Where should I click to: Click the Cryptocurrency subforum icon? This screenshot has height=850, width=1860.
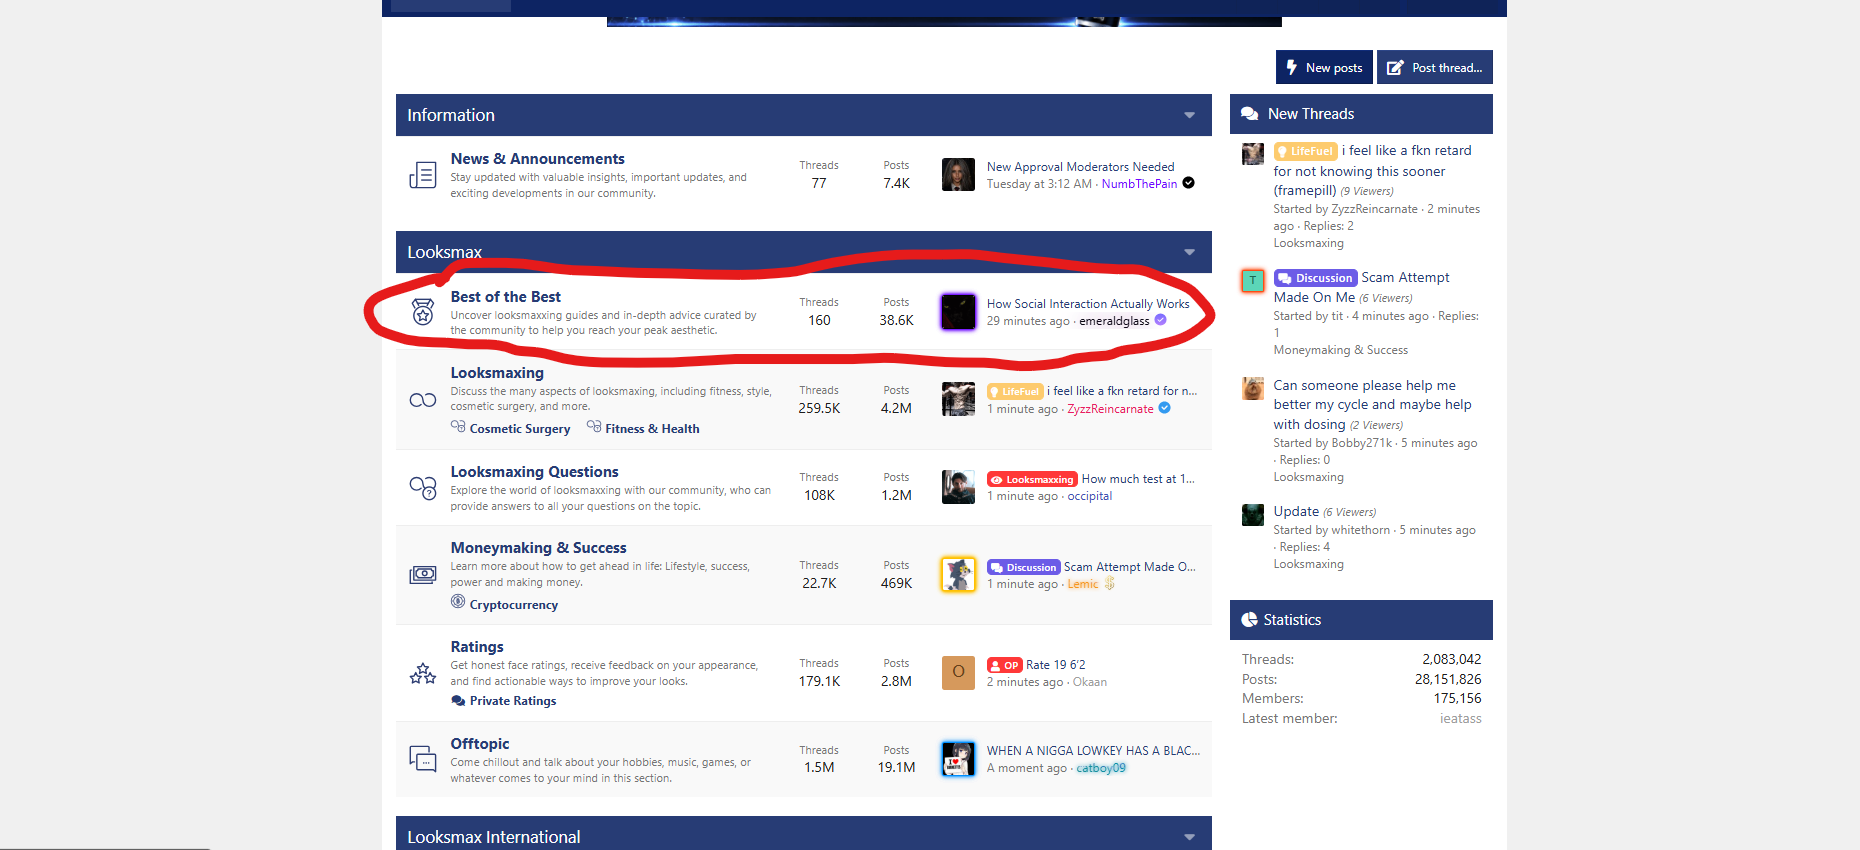pos(458,602)
